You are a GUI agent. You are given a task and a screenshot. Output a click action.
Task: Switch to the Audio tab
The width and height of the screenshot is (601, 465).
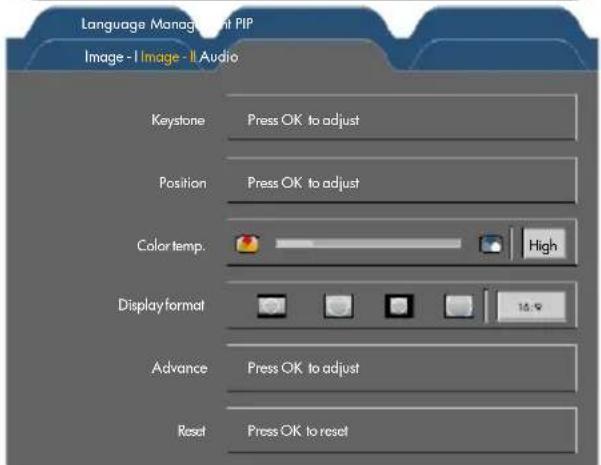coord(219,57)
